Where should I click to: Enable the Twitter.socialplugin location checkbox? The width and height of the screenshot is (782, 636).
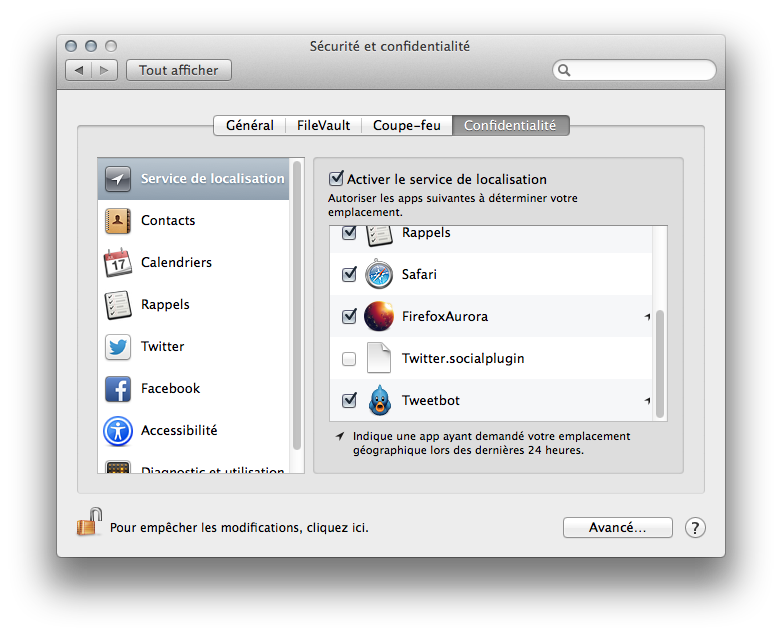(349, 359)
